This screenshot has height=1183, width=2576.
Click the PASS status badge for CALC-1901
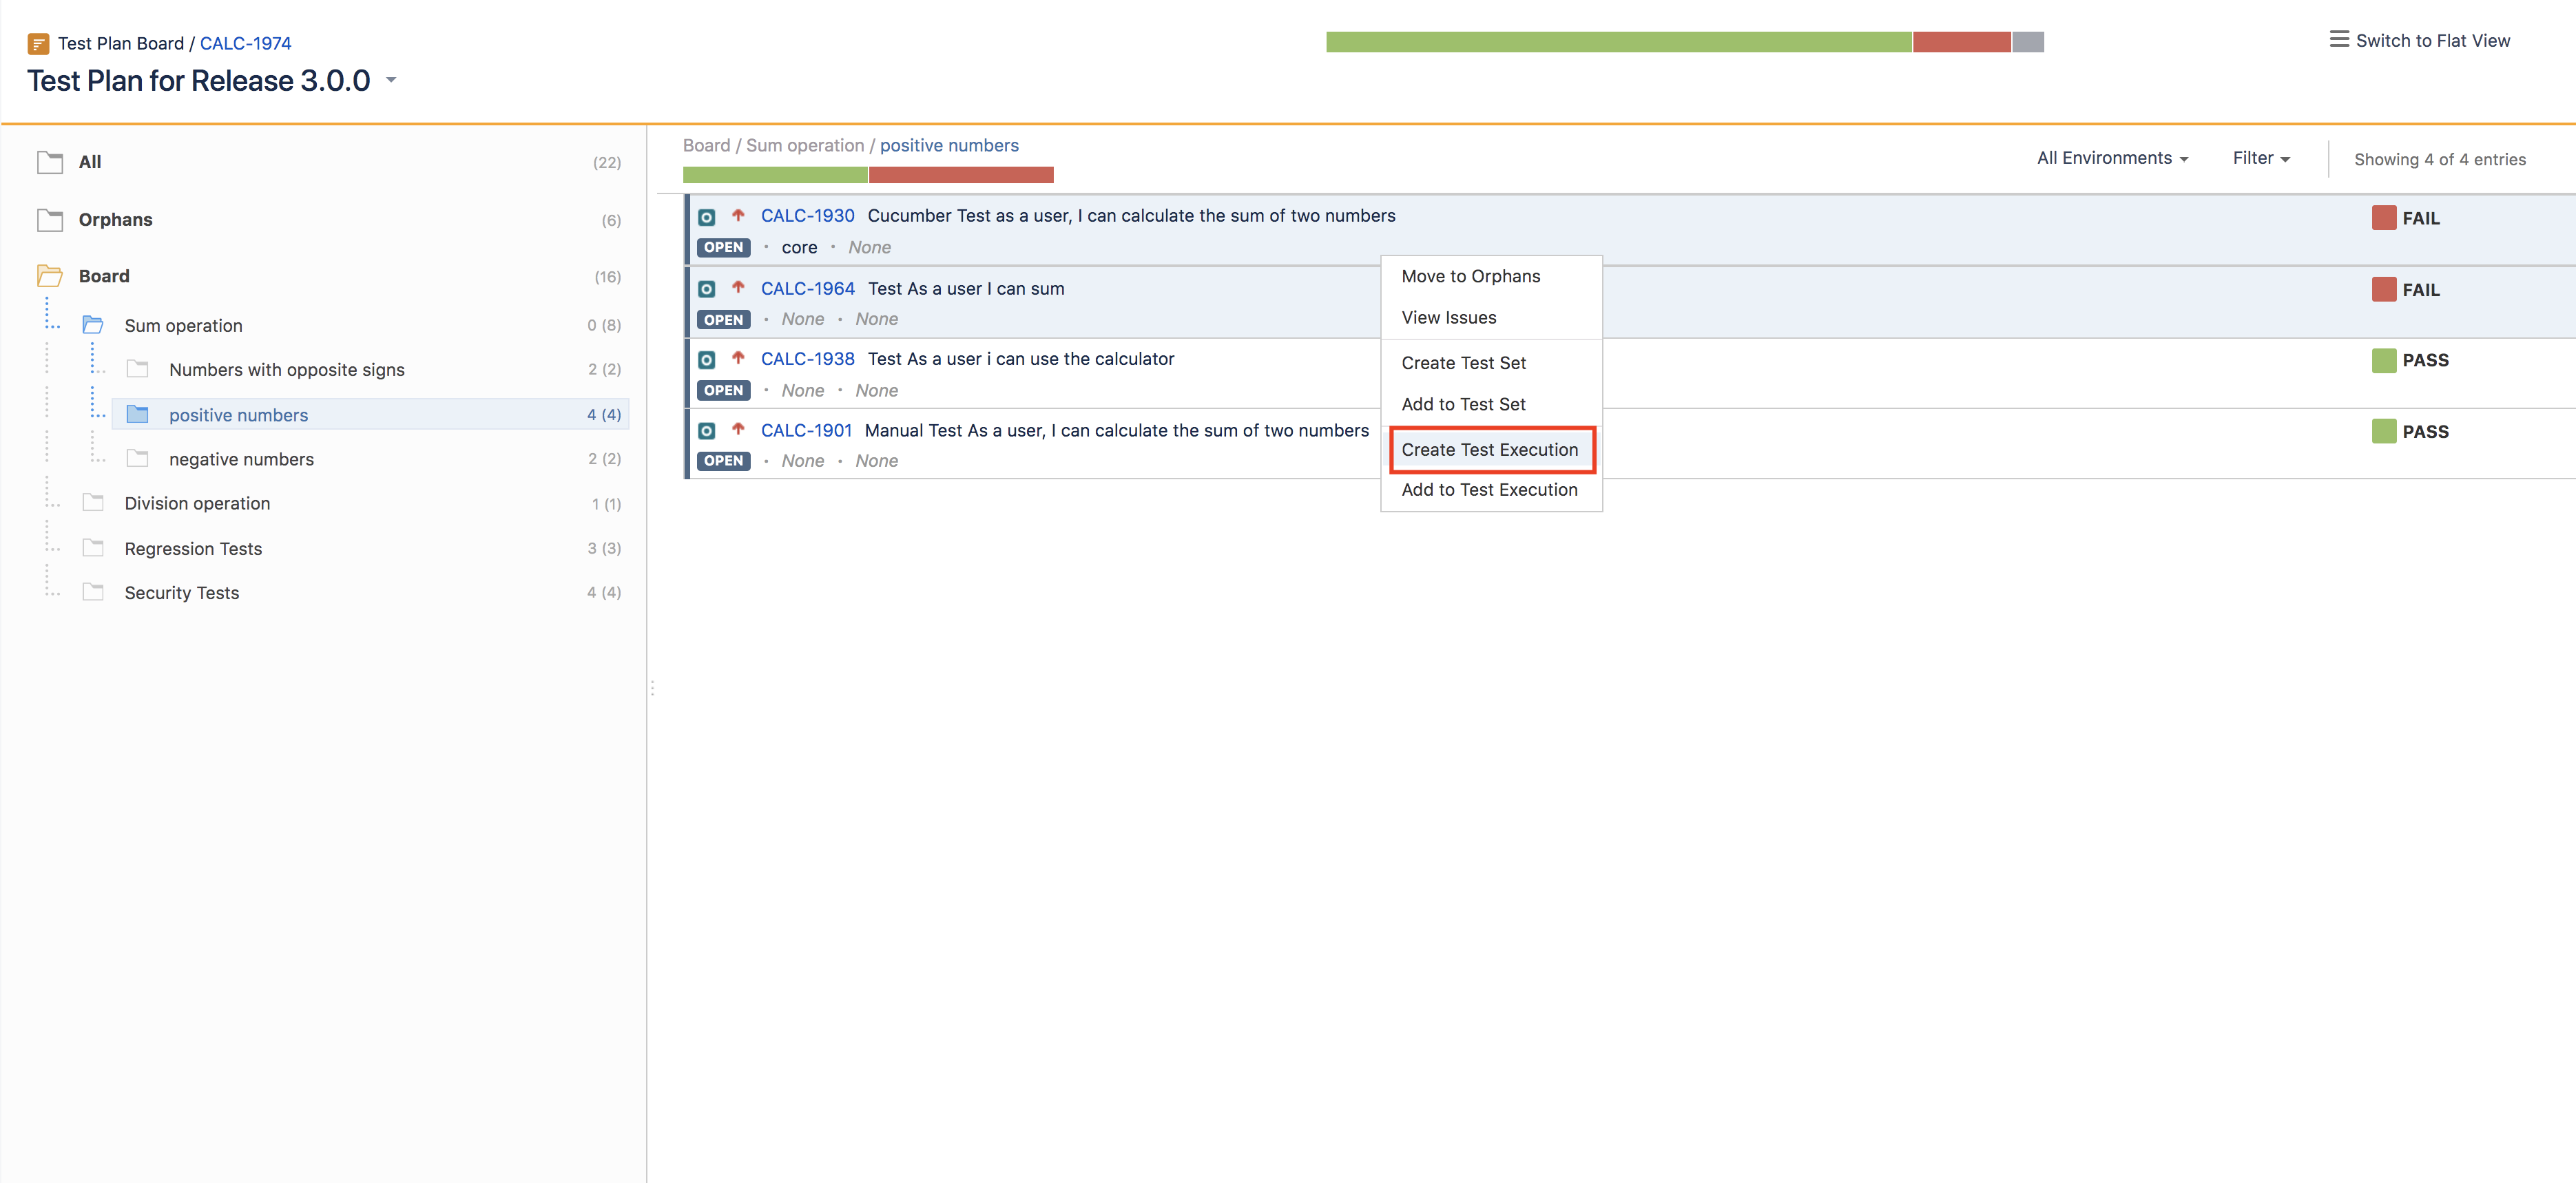2409,432
